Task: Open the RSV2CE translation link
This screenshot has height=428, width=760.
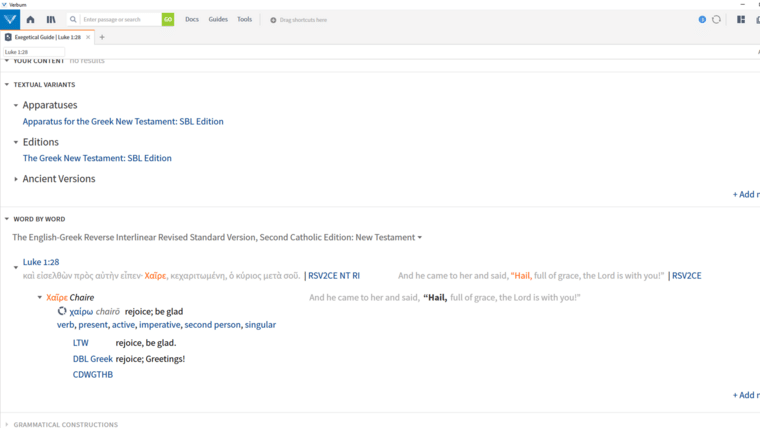Action: point(686,276)
